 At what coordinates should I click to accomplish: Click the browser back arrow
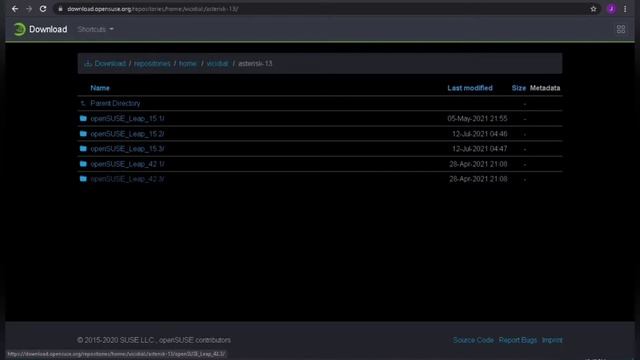pos(15,9)
